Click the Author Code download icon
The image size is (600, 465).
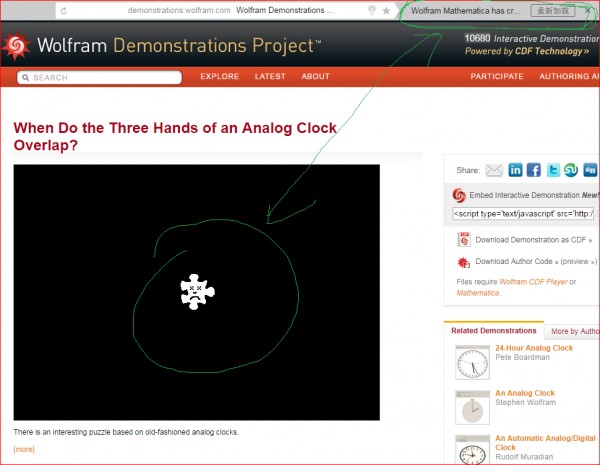click(x=463, y=262)
